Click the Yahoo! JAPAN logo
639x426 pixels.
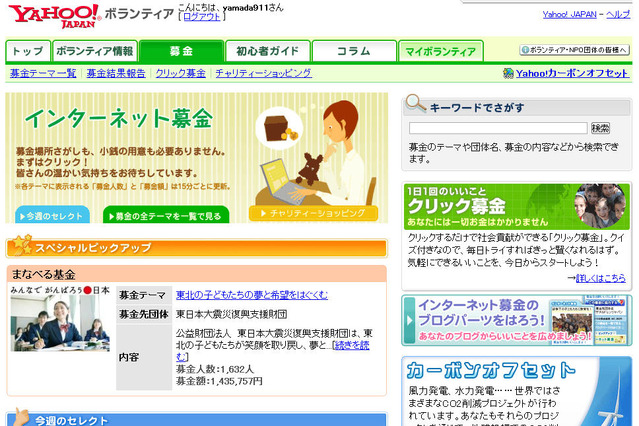pos(55,16)
